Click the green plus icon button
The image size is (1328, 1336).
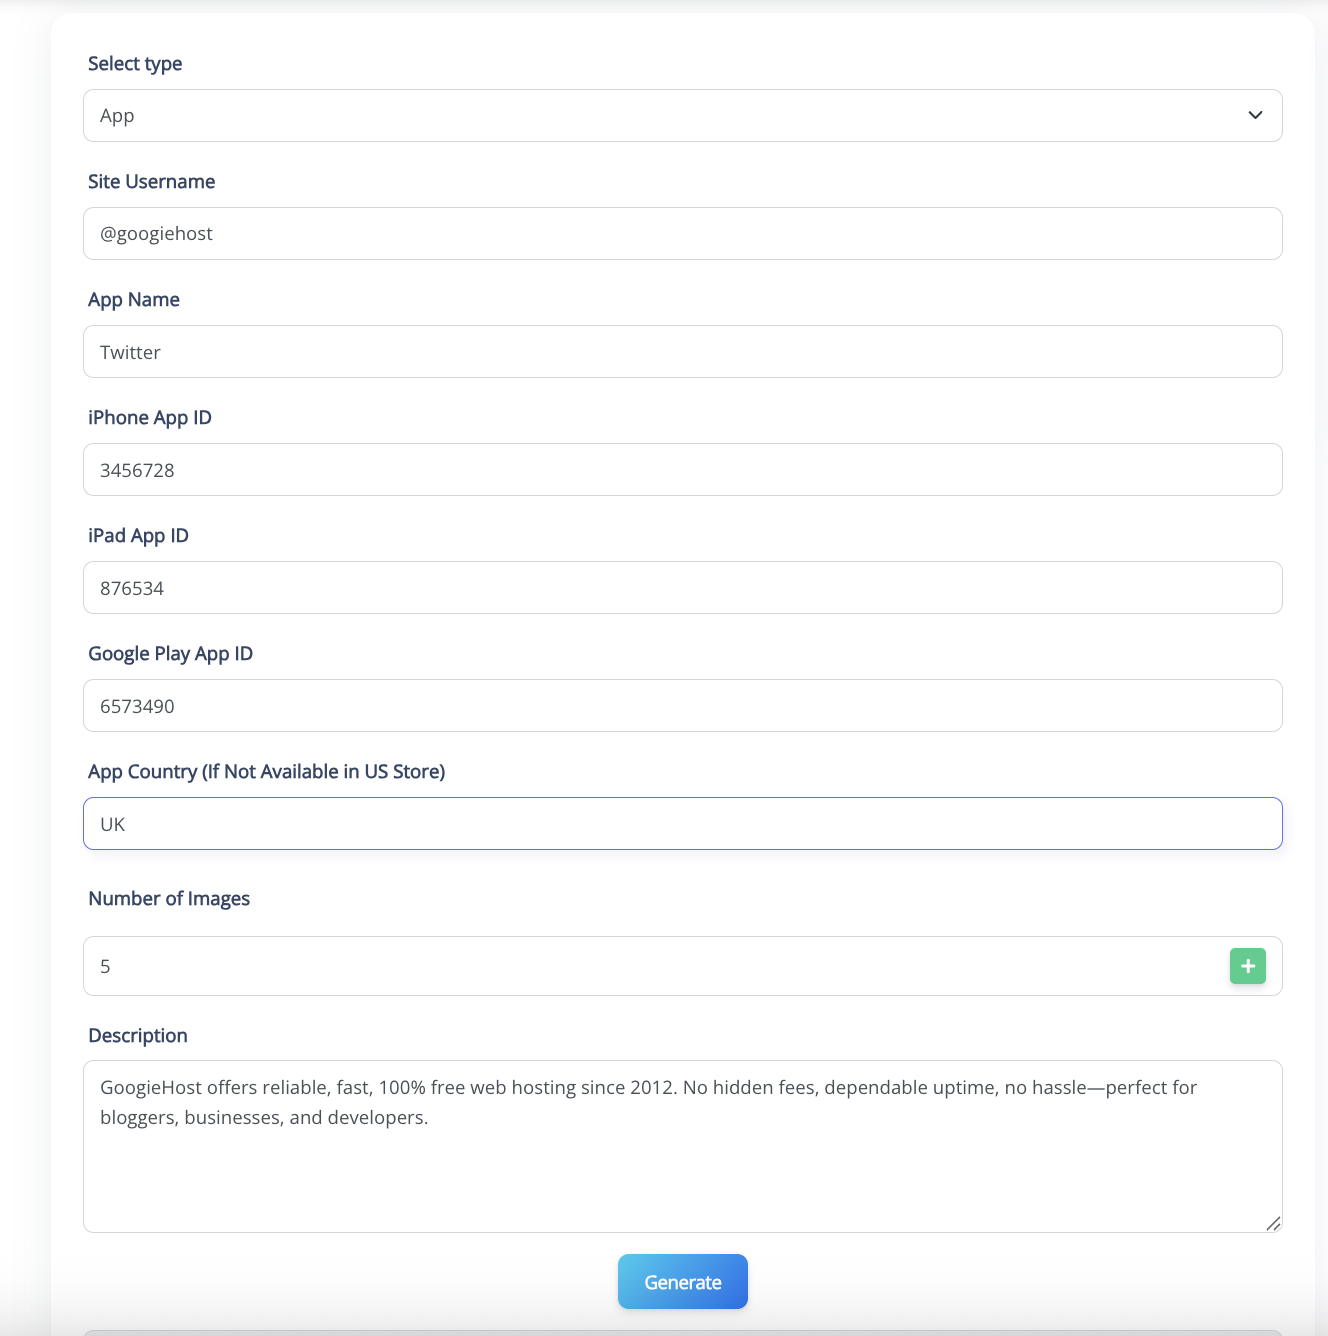pos(1247,966)
